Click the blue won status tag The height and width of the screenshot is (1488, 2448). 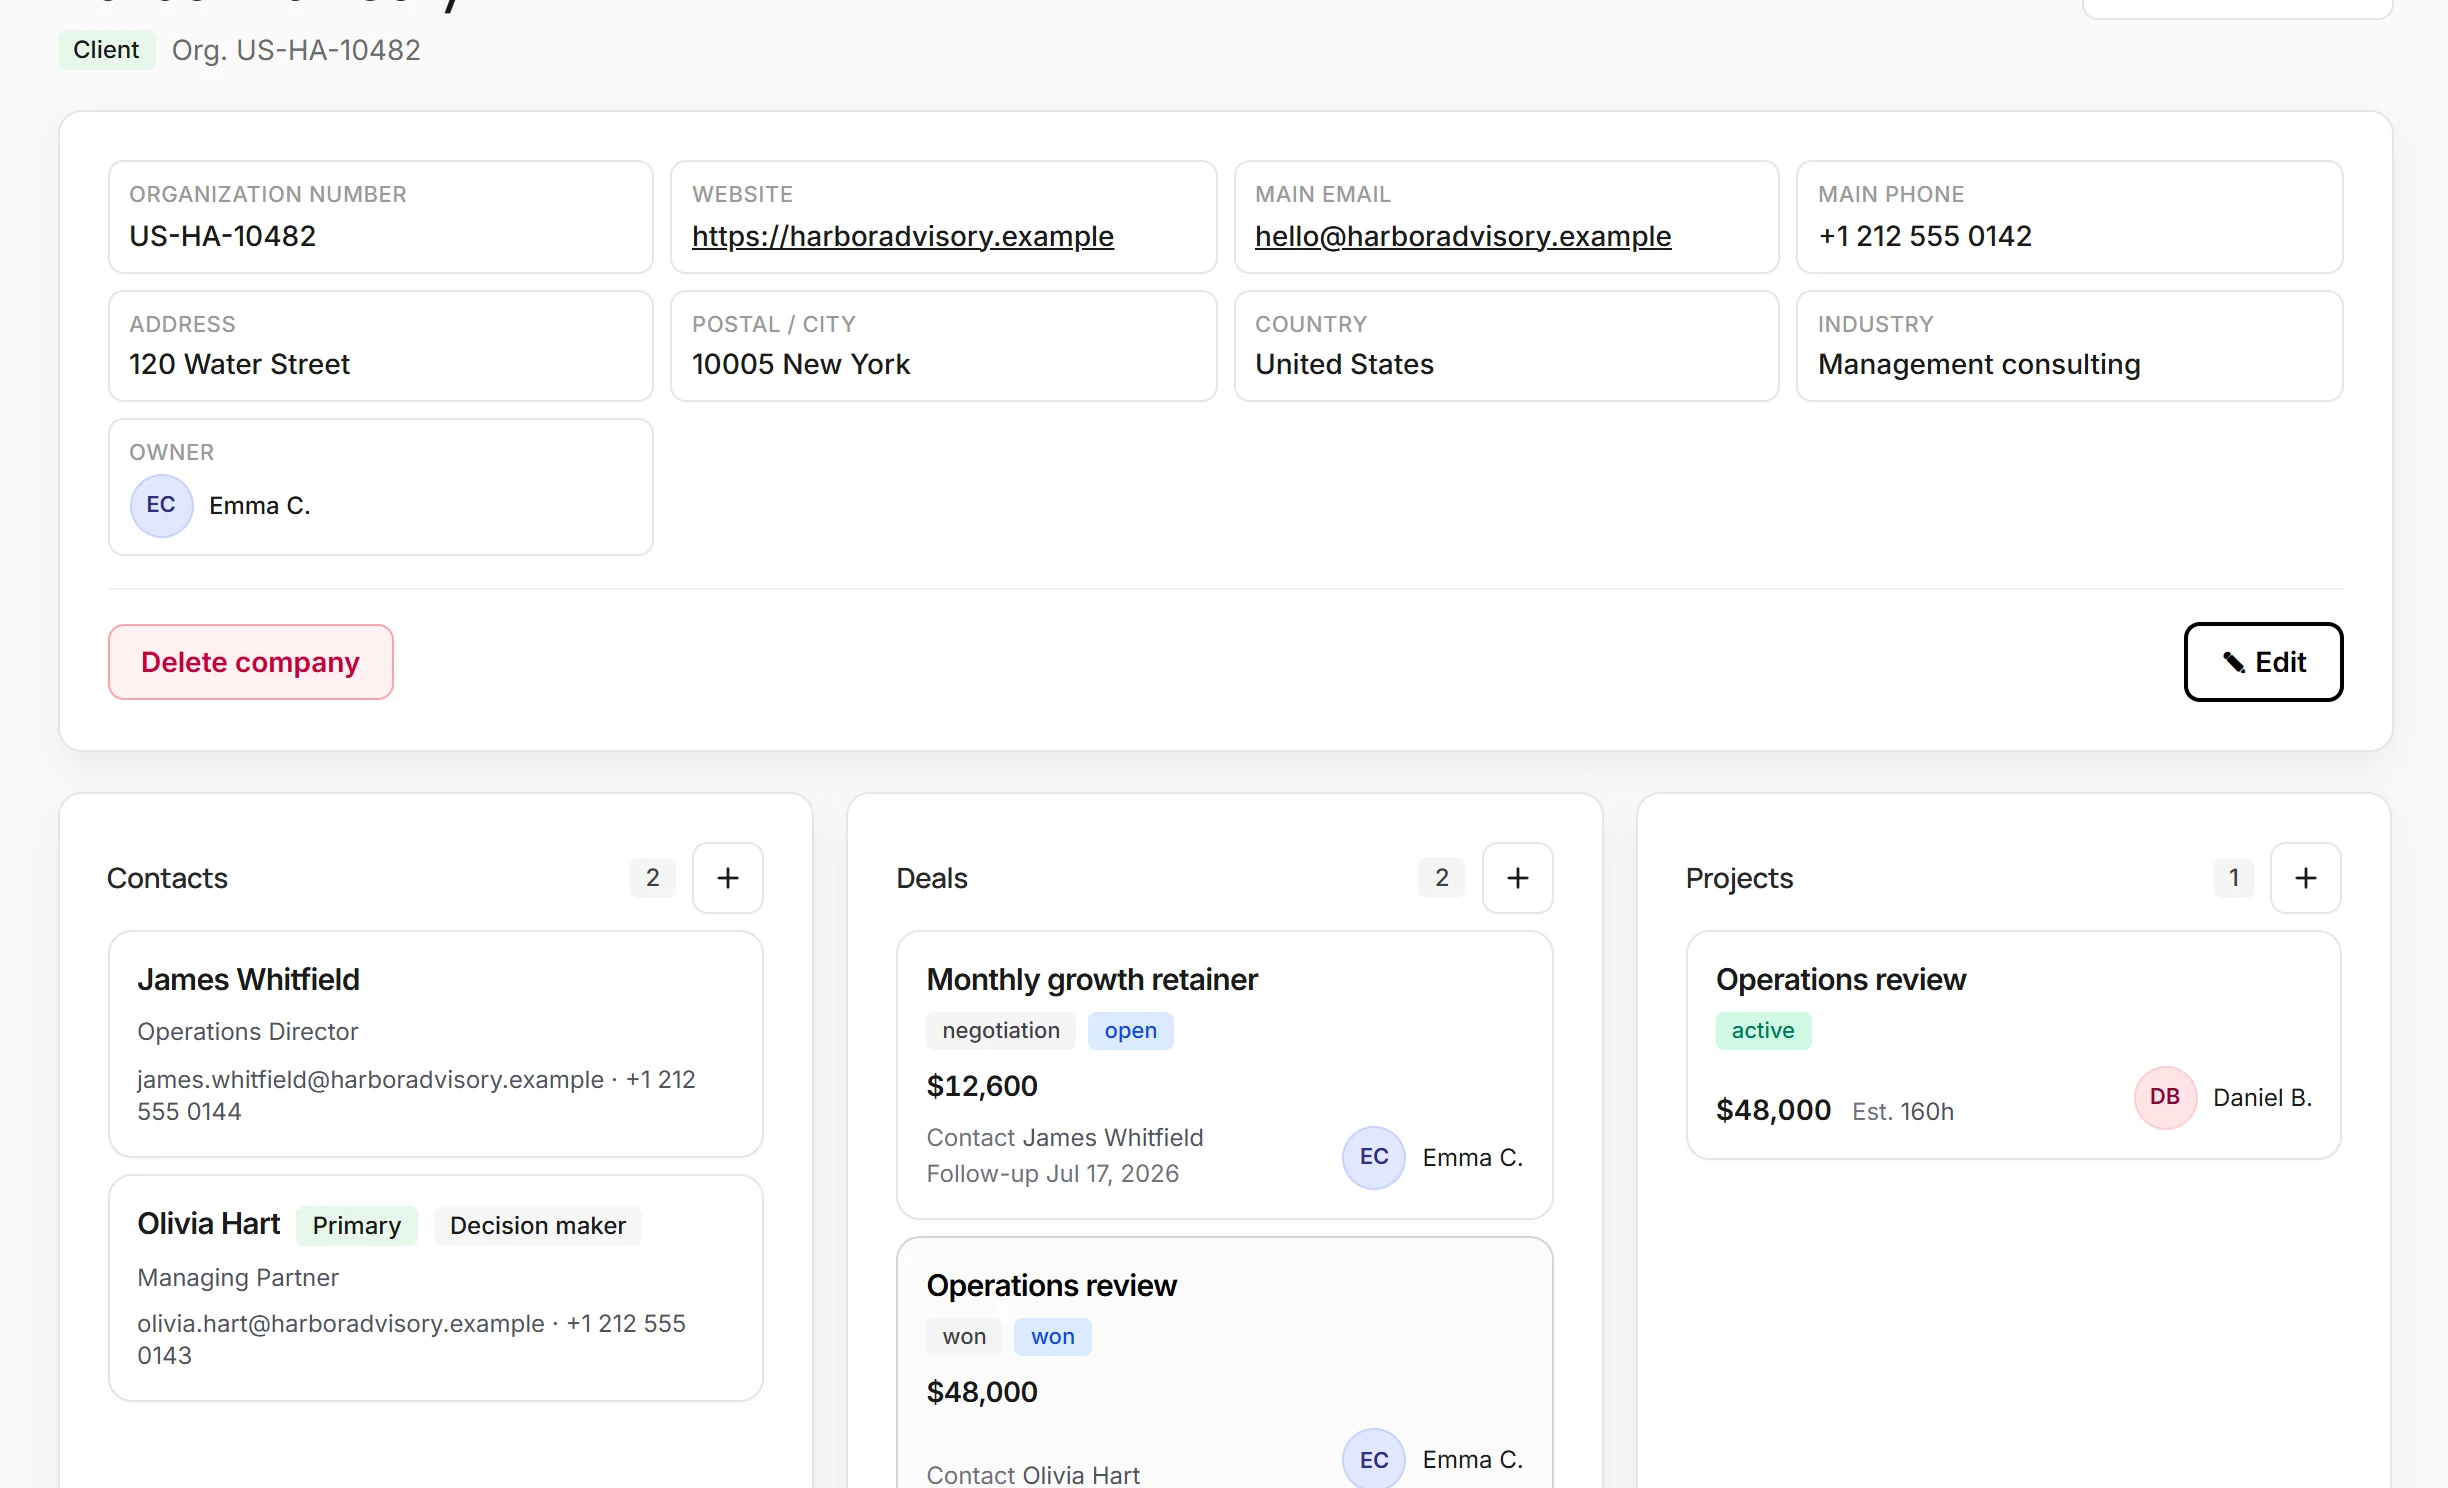(x=1052, y=1337)
